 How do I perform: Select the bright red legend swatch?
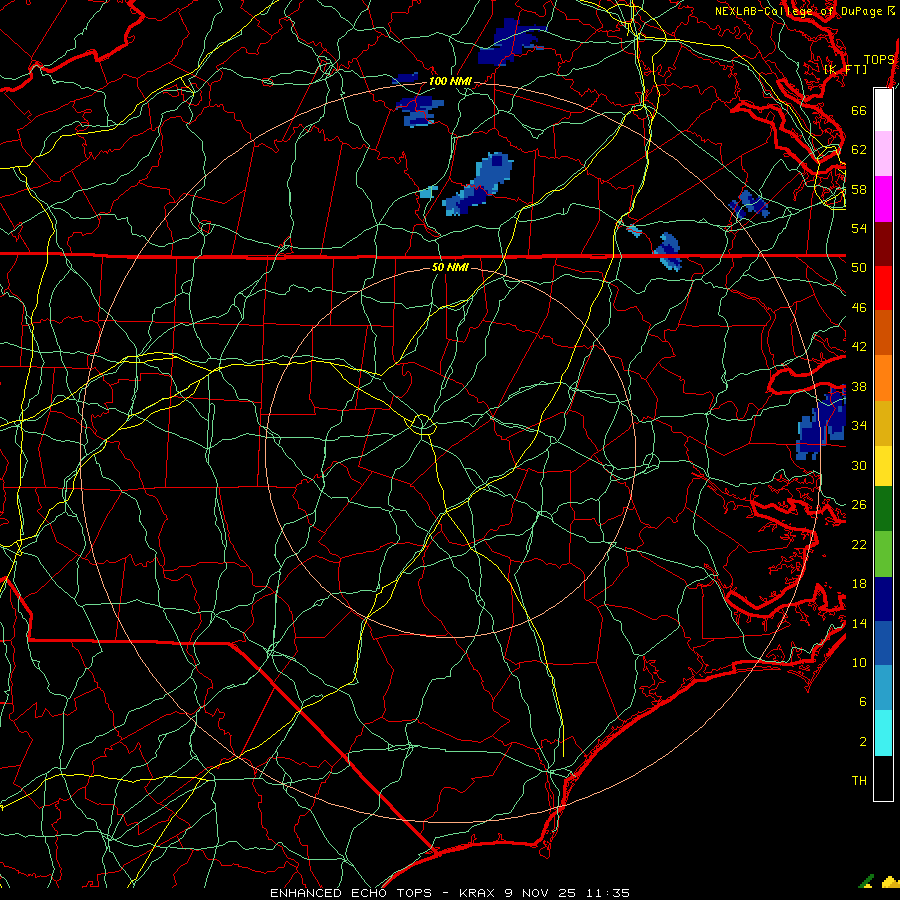point(883,288)
